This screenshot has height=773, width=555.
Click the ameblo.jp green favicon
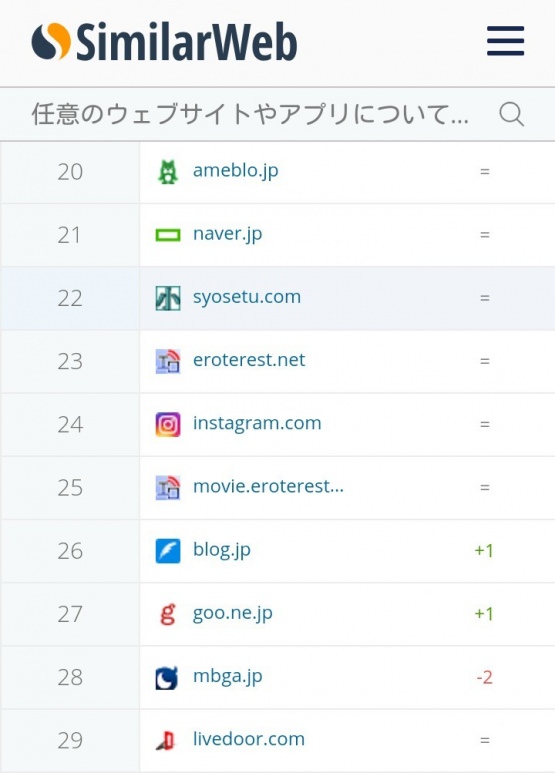[168, 172]
